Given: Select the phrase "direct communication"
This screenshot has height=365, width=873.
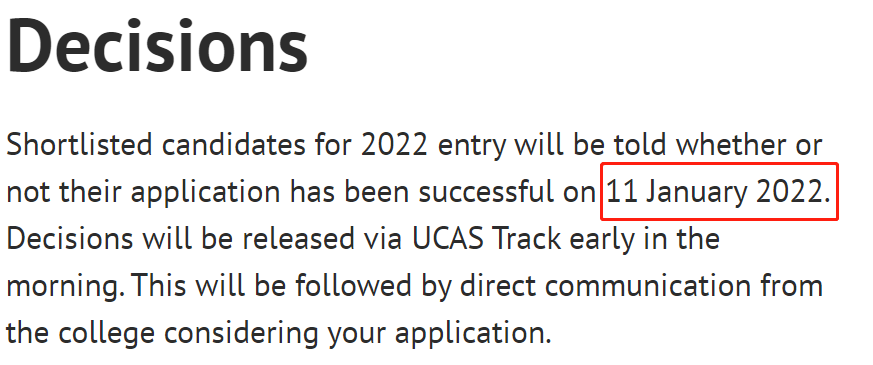Looking at the screenshot, I should (x=648, y=287).
